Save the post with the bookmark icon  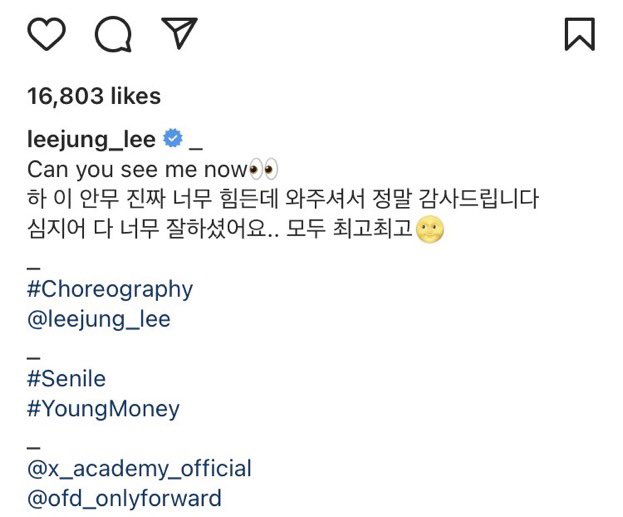click(x=579, y=34)
